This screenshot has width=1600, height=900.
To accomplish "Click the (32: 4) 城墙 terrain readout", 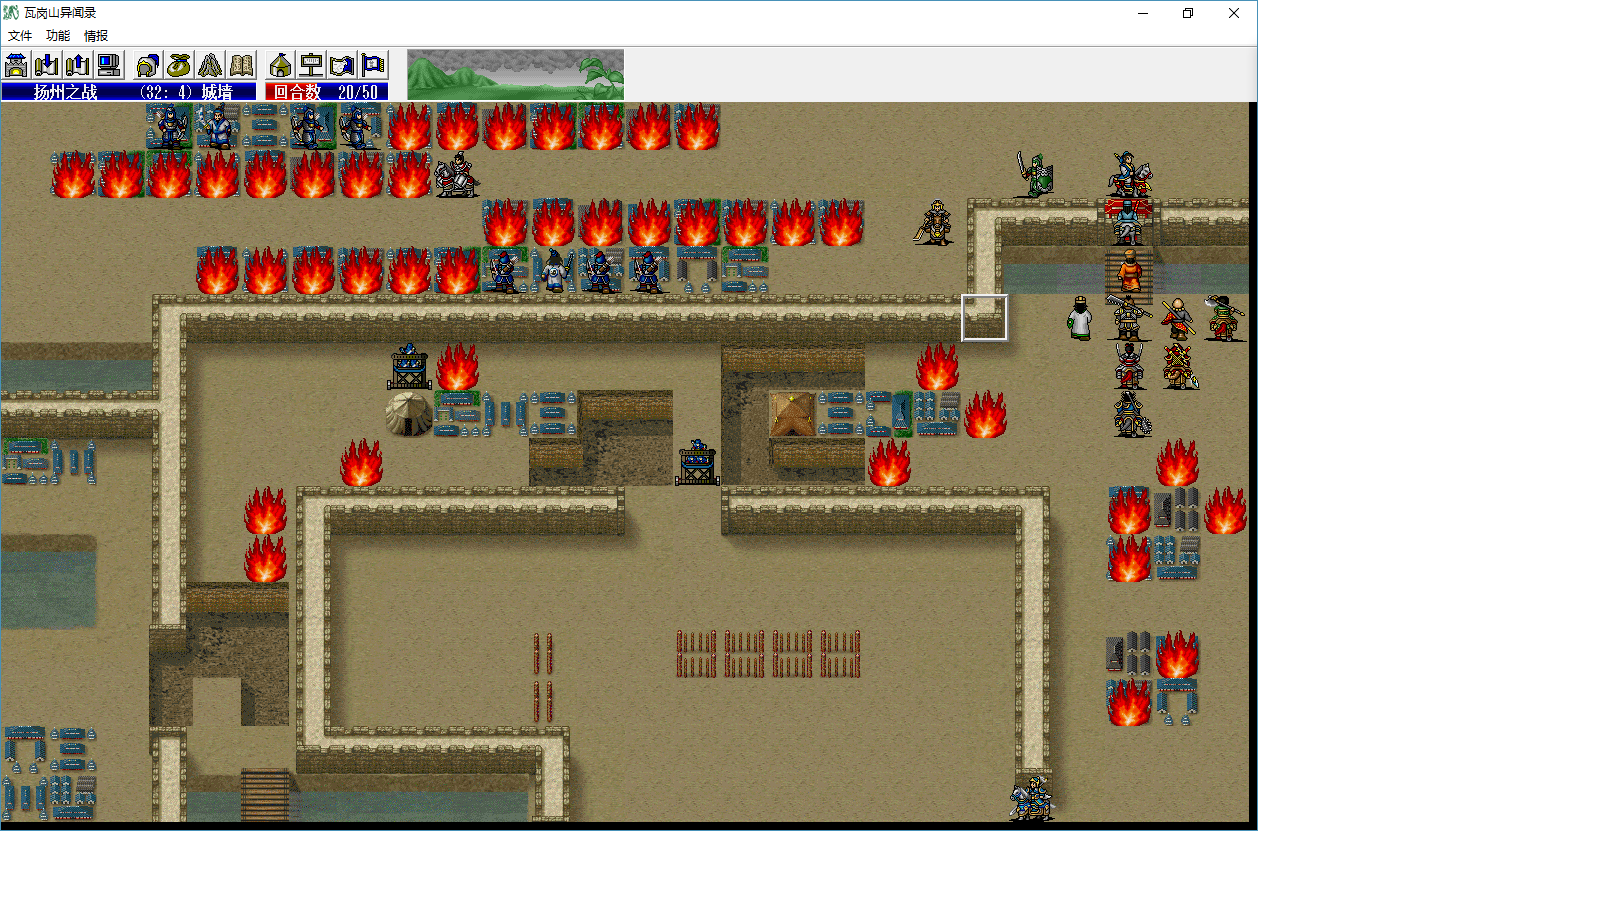I will [186, 92].
